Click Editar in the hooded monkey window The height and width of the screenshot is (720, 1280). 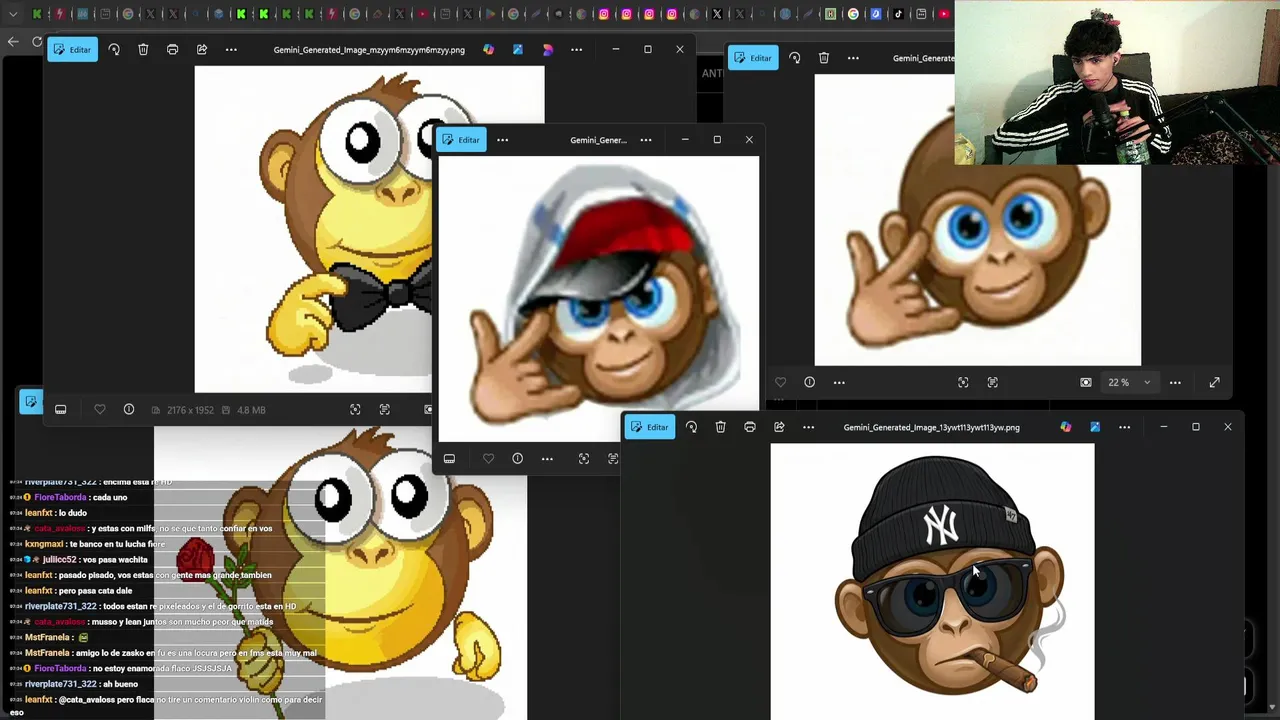461,140
